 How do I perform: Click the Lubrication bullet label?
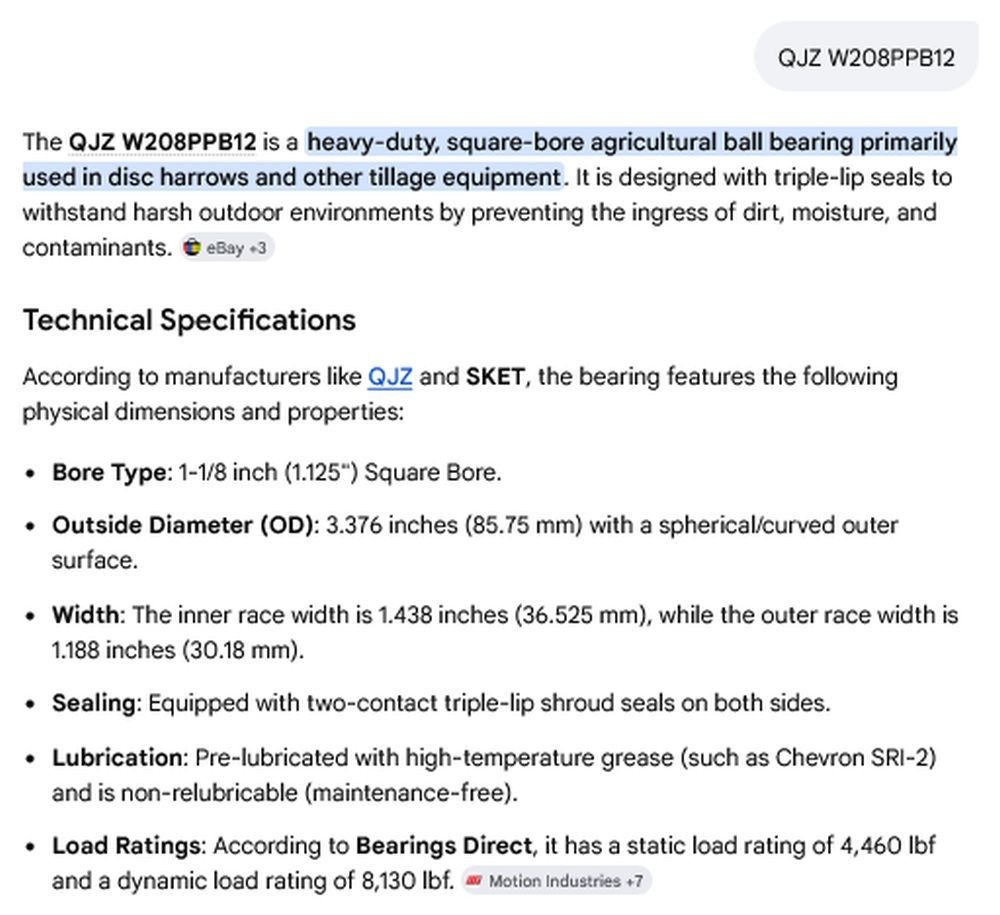click(x=117, y=758)
